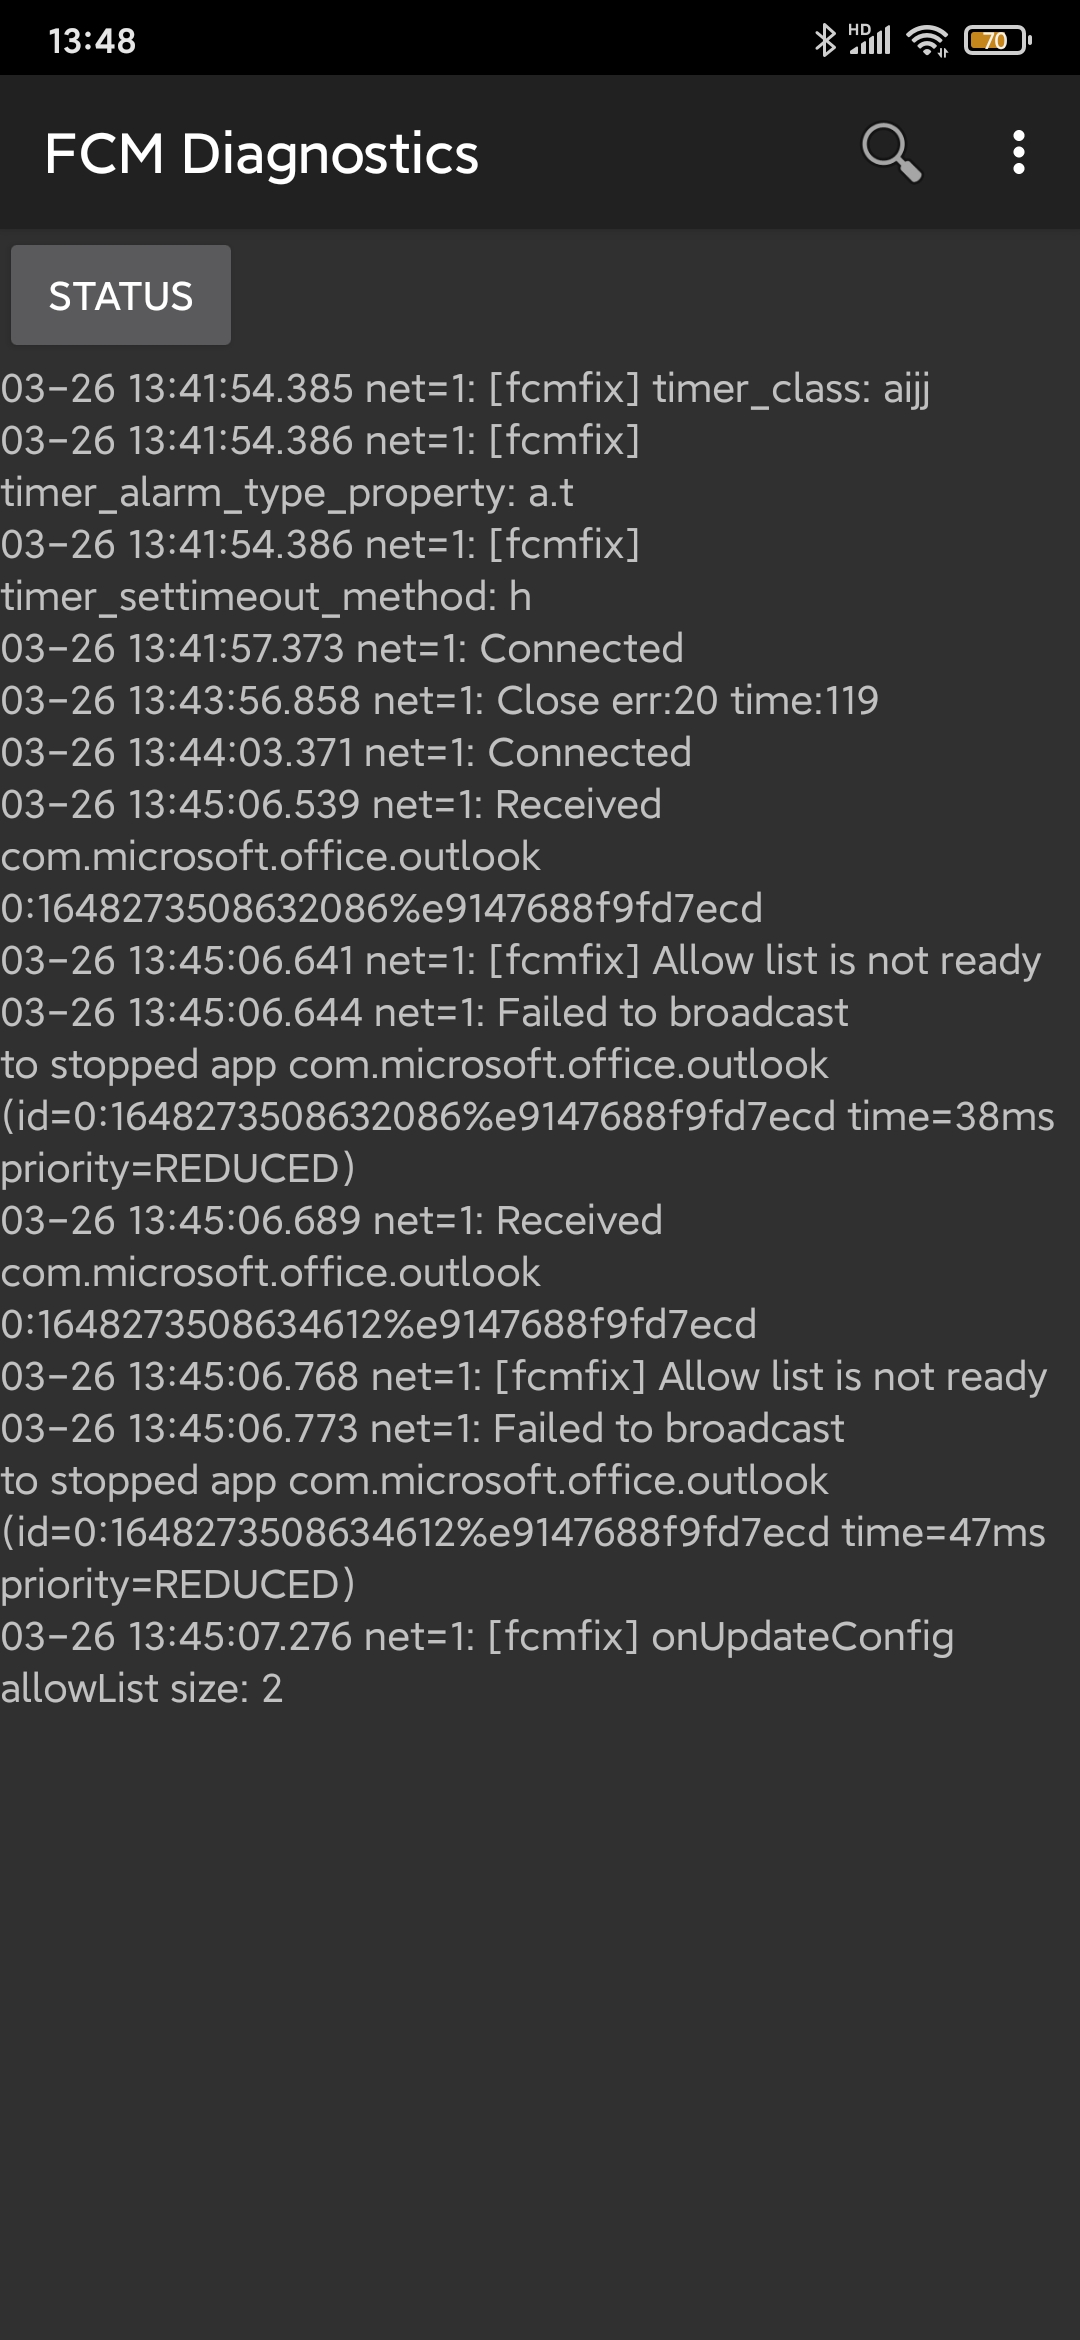Tap the timer_class aijj log line

tap(465, 389)
